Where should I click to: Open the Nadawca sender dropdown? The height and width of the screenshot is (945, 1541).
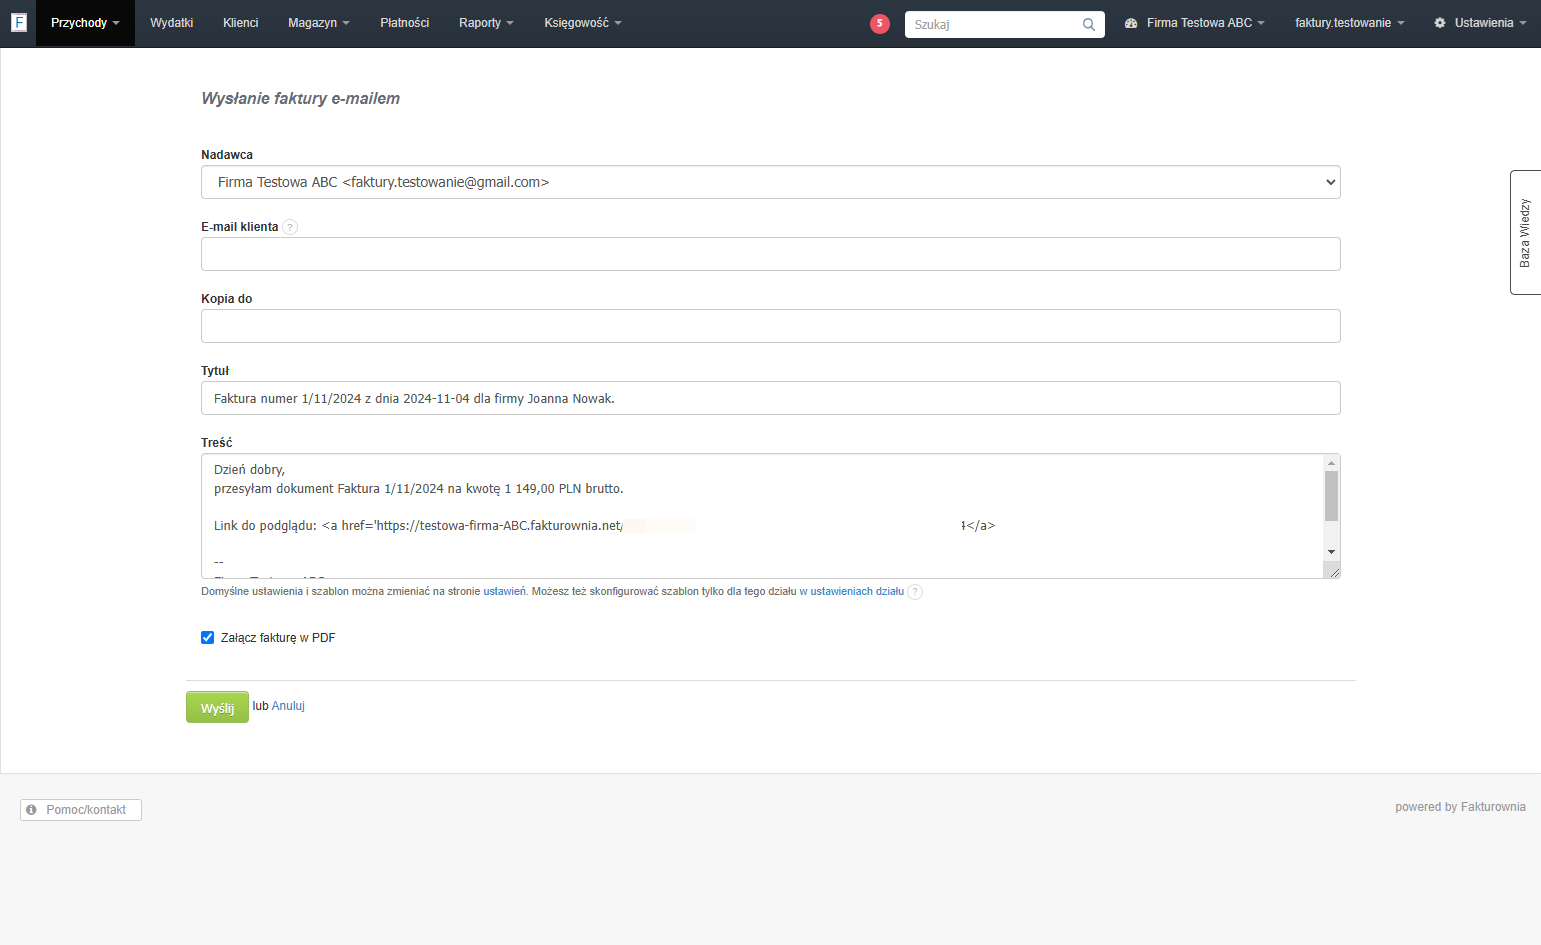point(771,182)
